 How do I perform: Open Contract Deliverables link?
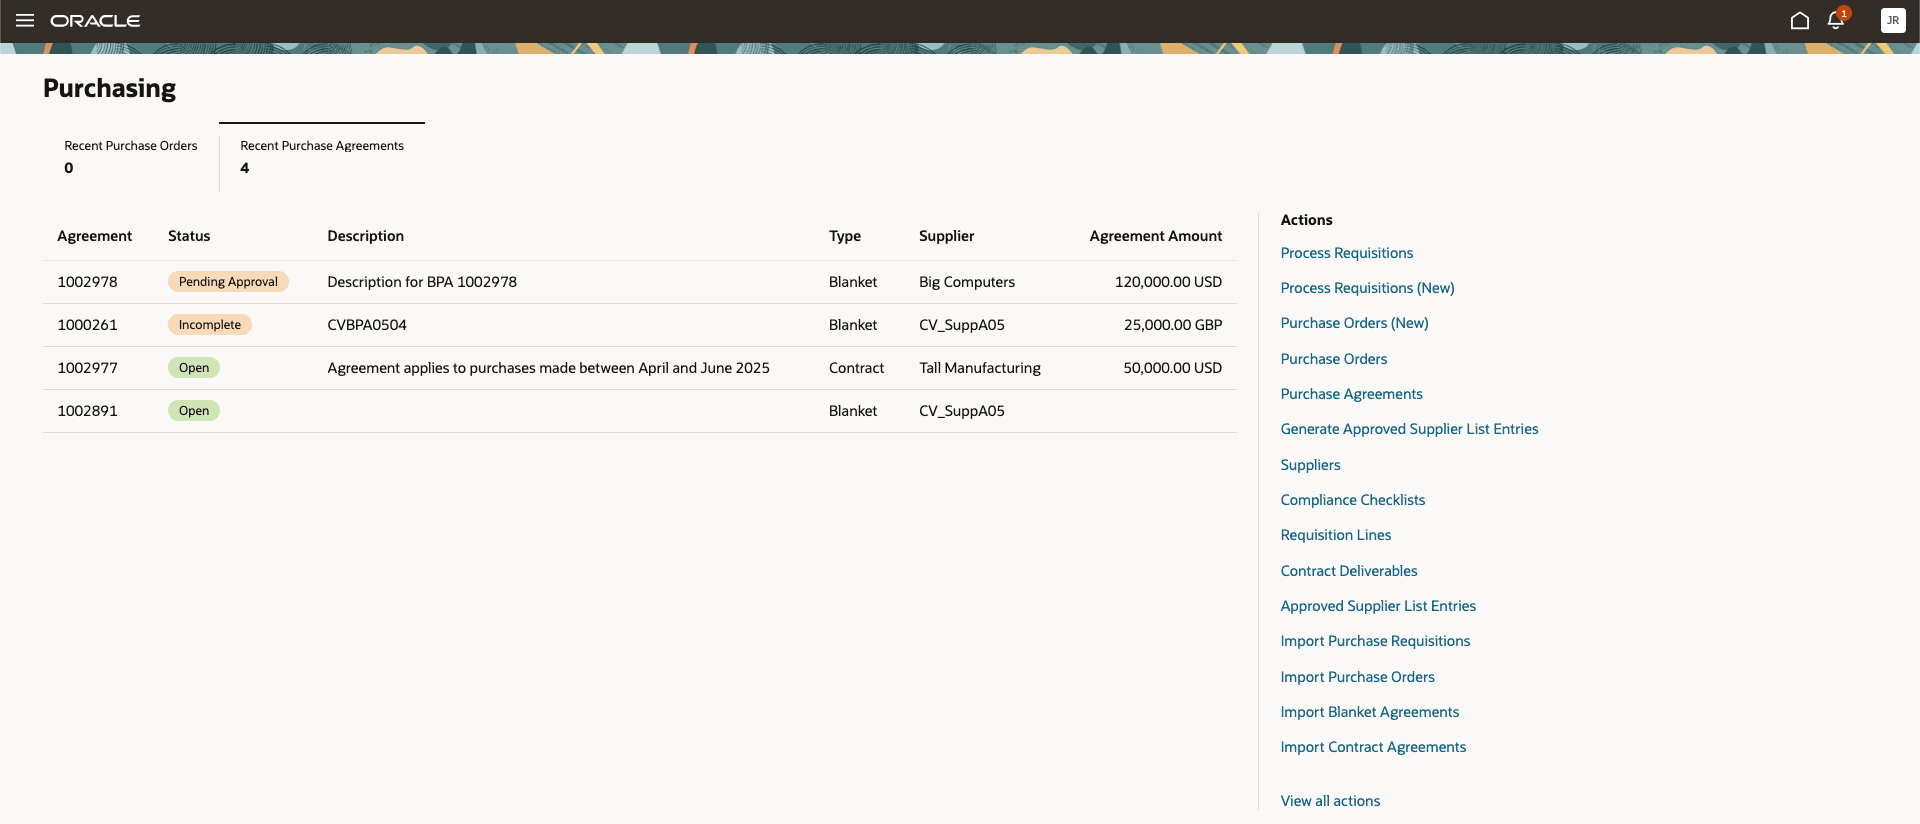click(1348, 571)
